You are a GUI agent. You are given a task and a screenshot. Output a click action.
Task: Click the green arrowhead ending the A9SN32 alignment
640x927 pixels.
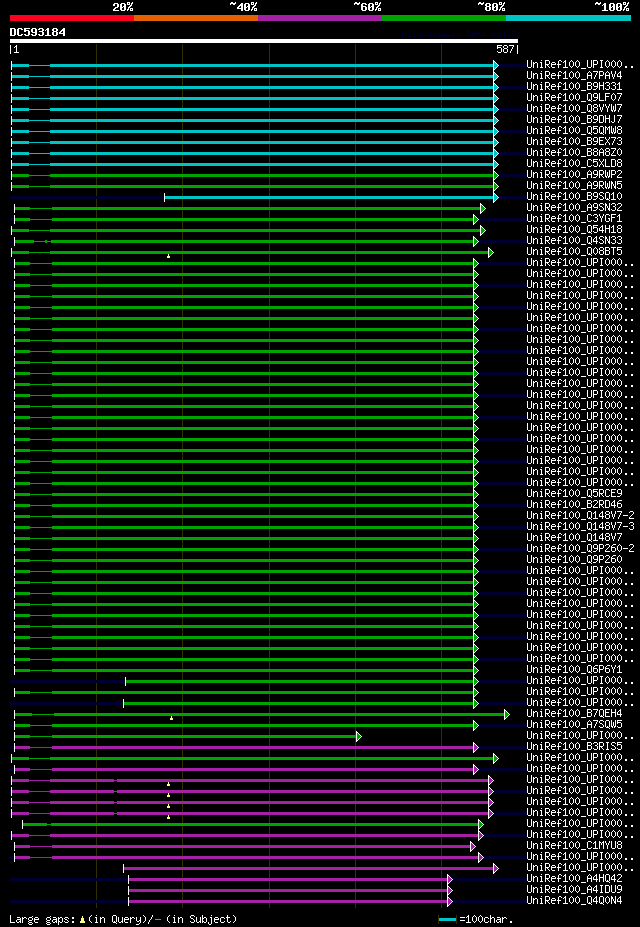pos(482,208)
